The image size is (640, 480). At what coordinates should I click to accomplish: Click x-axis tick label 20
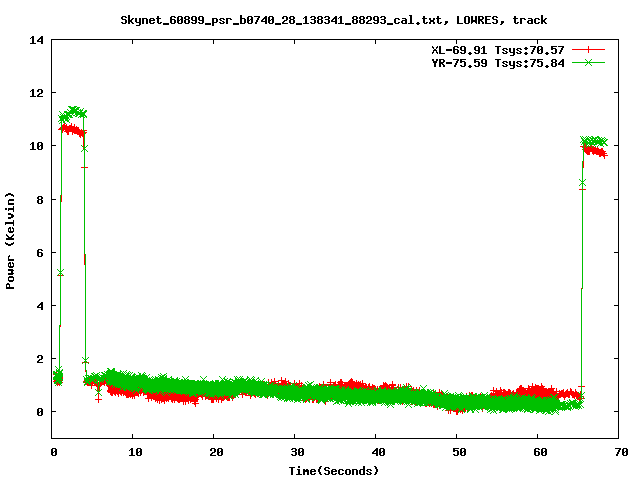click(216, 452)
